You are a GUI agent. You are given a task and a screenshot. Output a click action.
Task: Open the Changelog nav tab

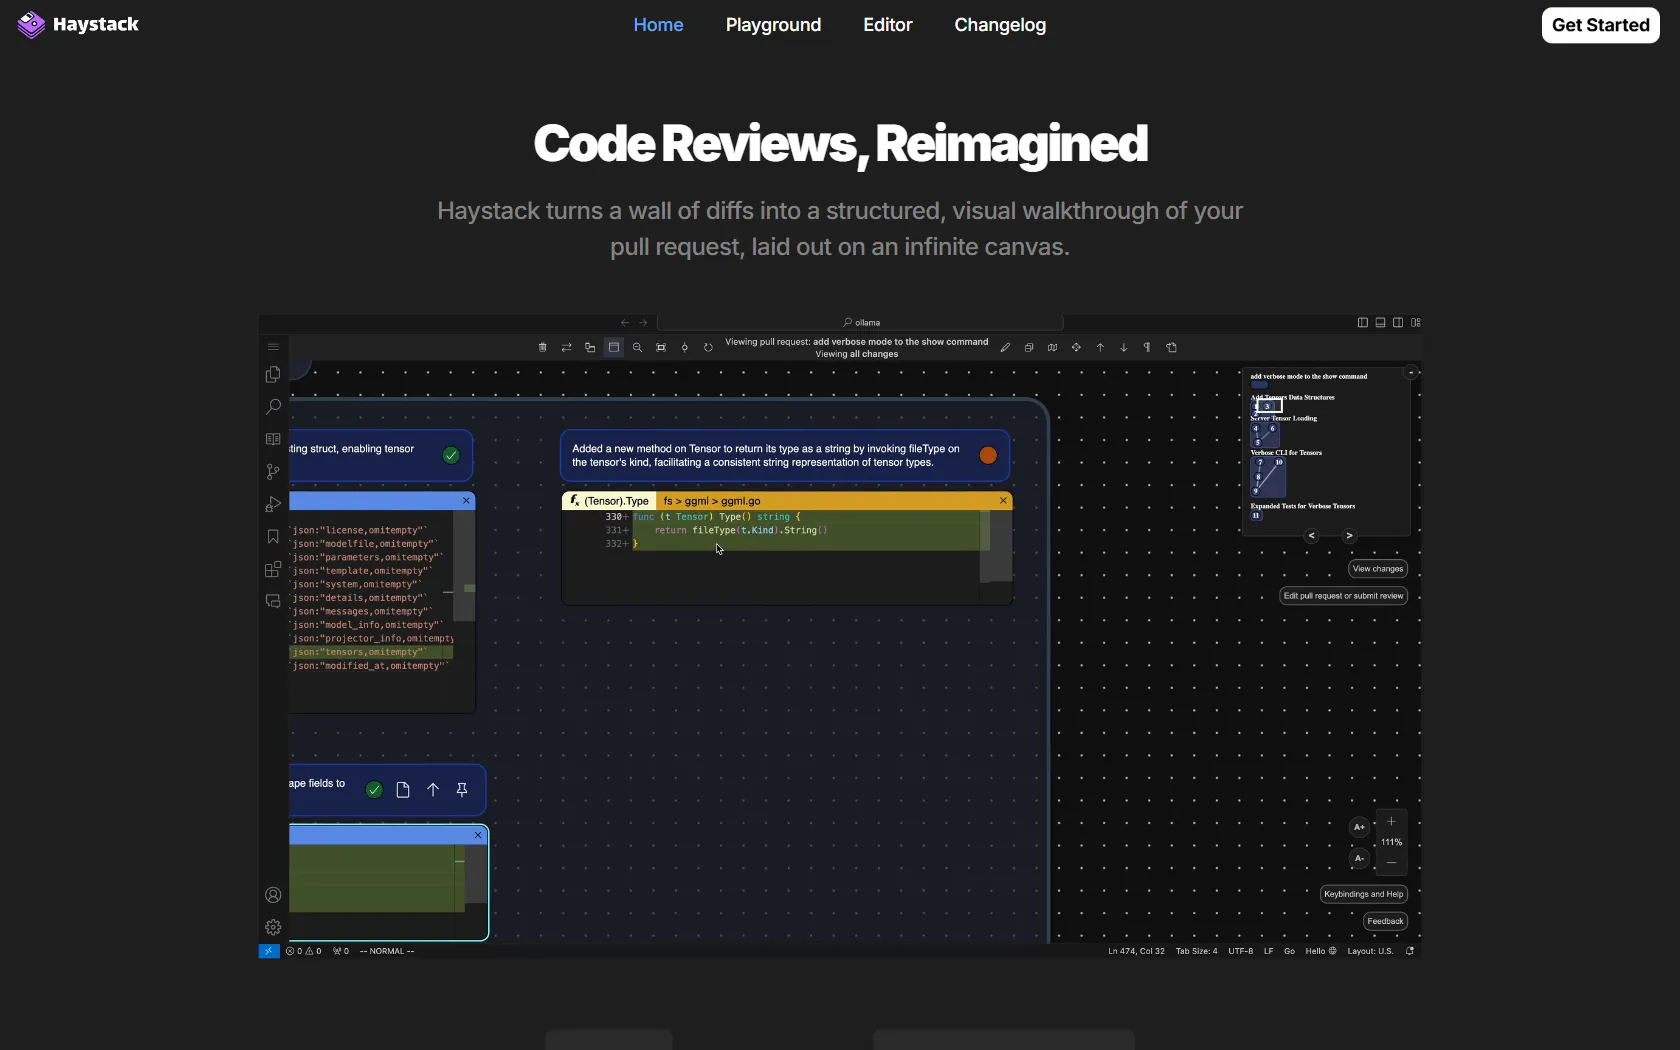(1000, 25)
